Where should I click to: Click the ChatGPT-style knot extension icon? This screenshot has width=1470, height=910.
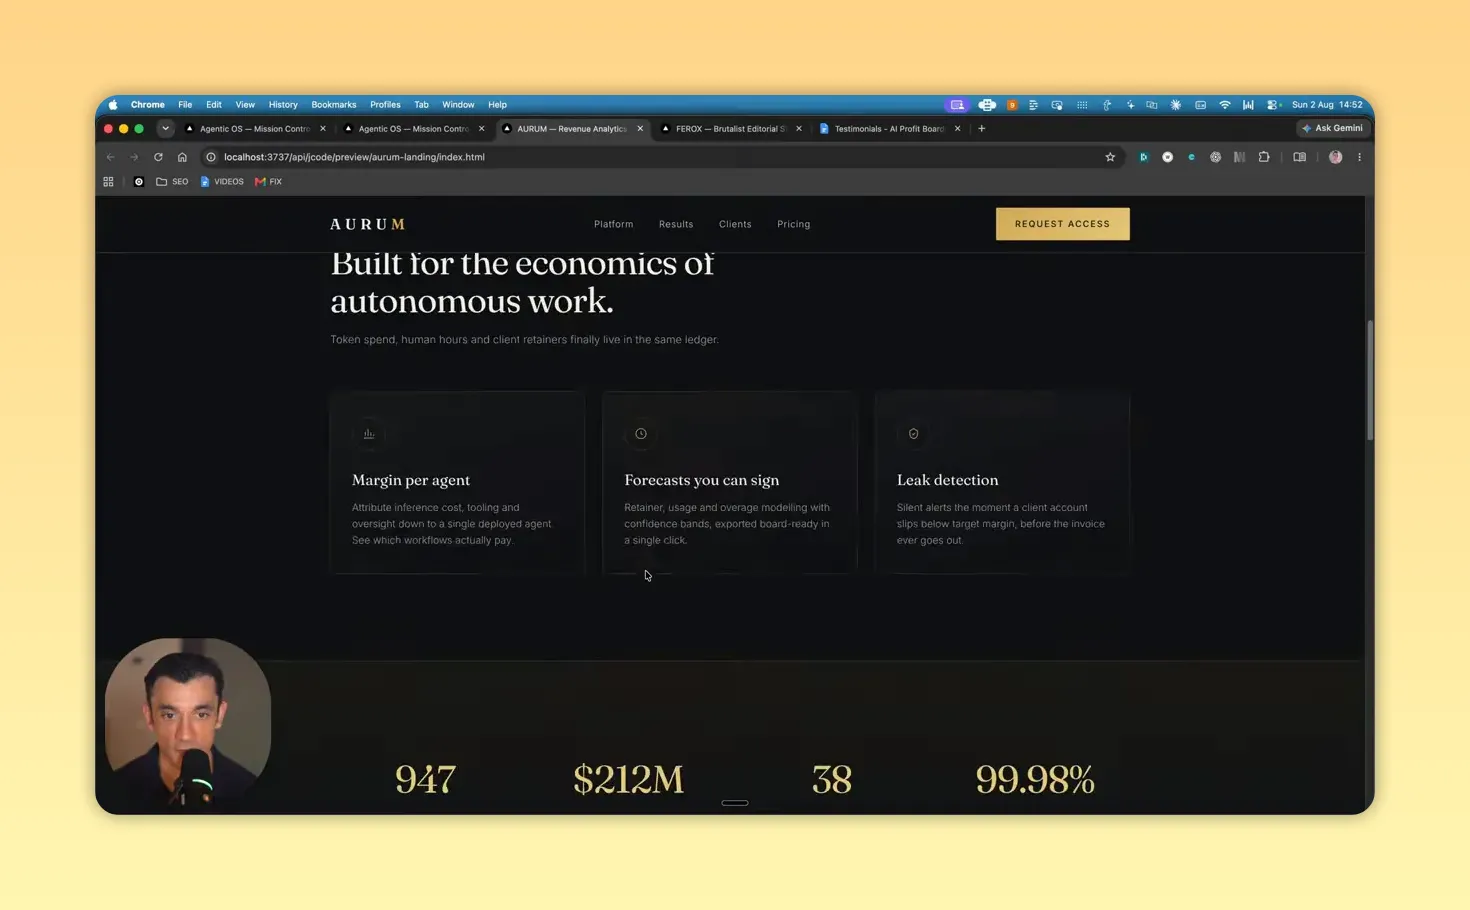[1215, 157]
